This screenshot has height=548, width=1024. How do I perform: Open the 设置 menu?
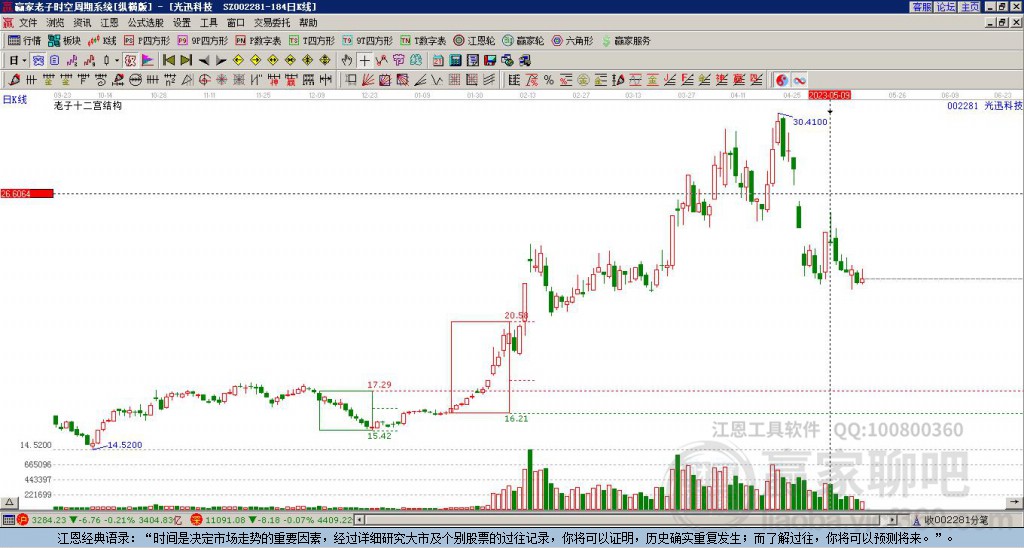182,23
